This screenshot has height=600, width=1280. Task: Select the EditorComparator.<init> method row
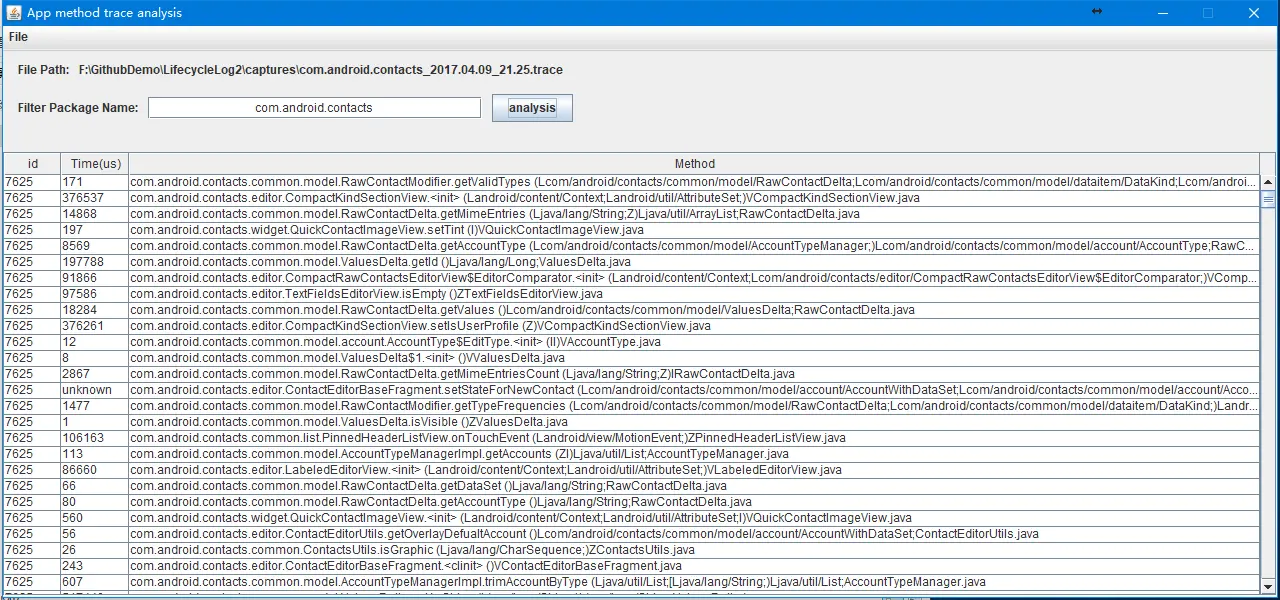(x=694, y=278)
